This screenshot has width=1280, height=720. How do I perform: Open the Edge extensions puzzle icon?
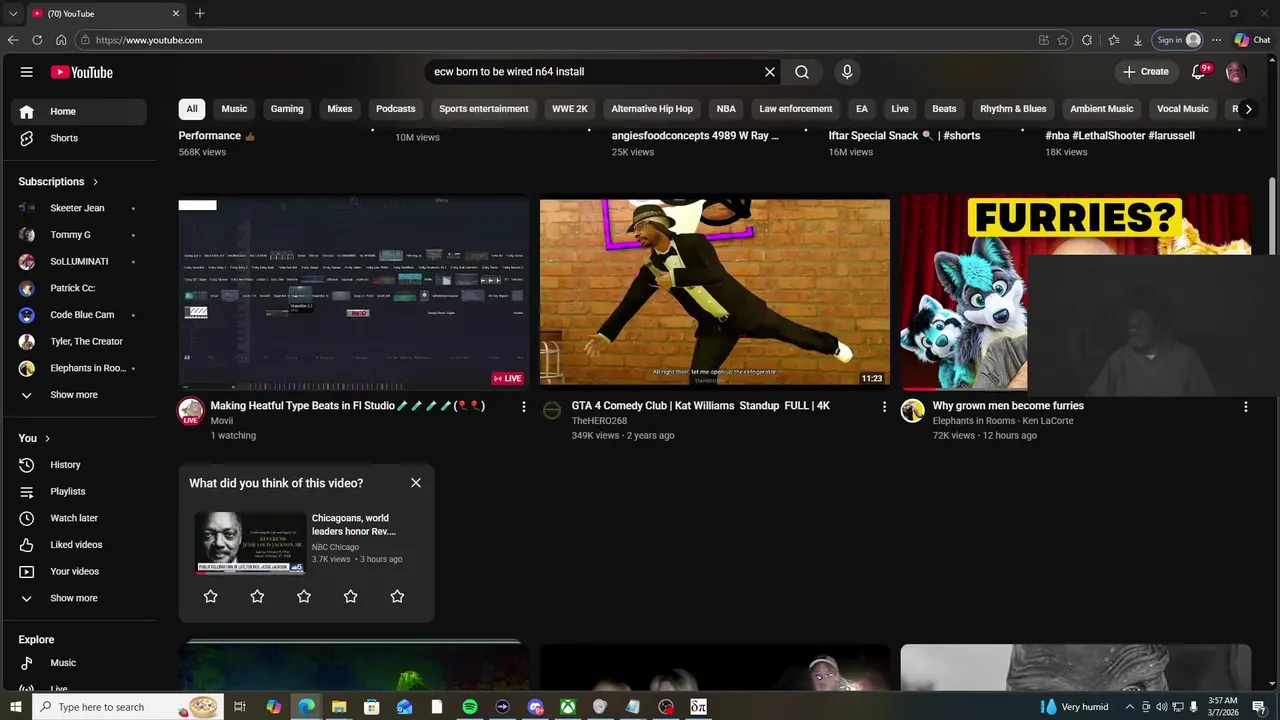pos(1087,40)
